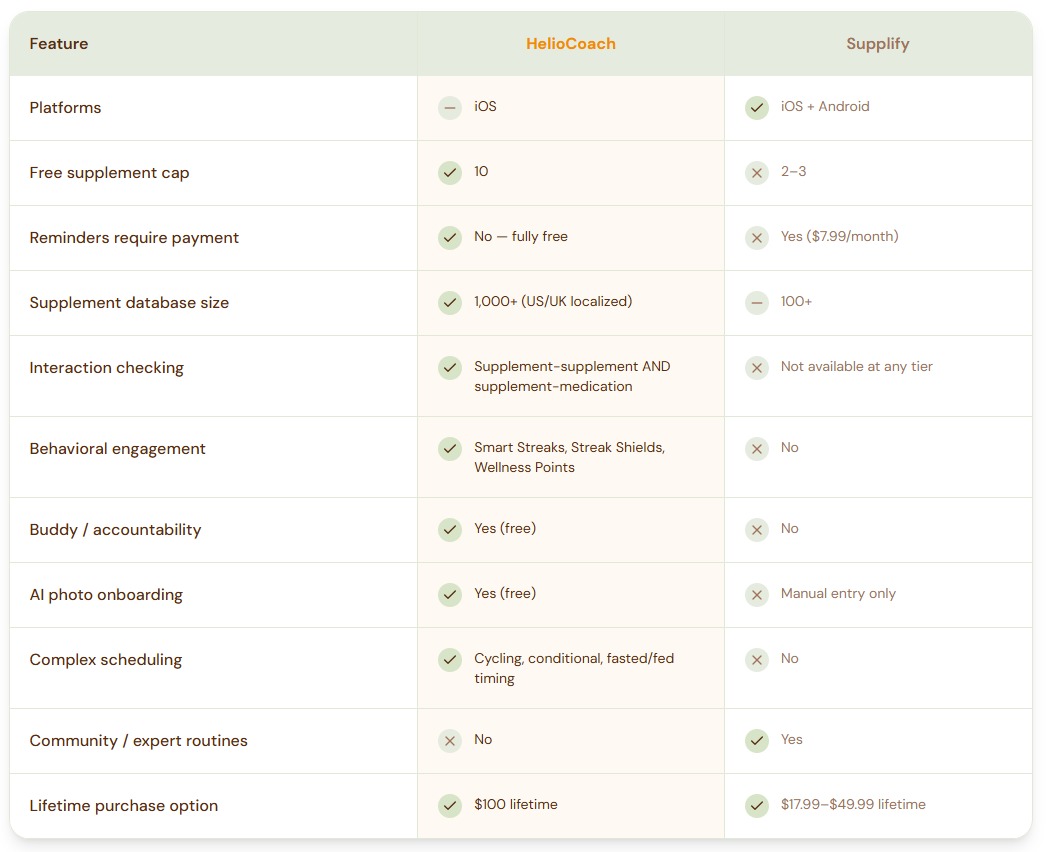This screenshot has width=1048, height=852.
Task: Click the Lifetime purchase option row label
Action: 124,806
